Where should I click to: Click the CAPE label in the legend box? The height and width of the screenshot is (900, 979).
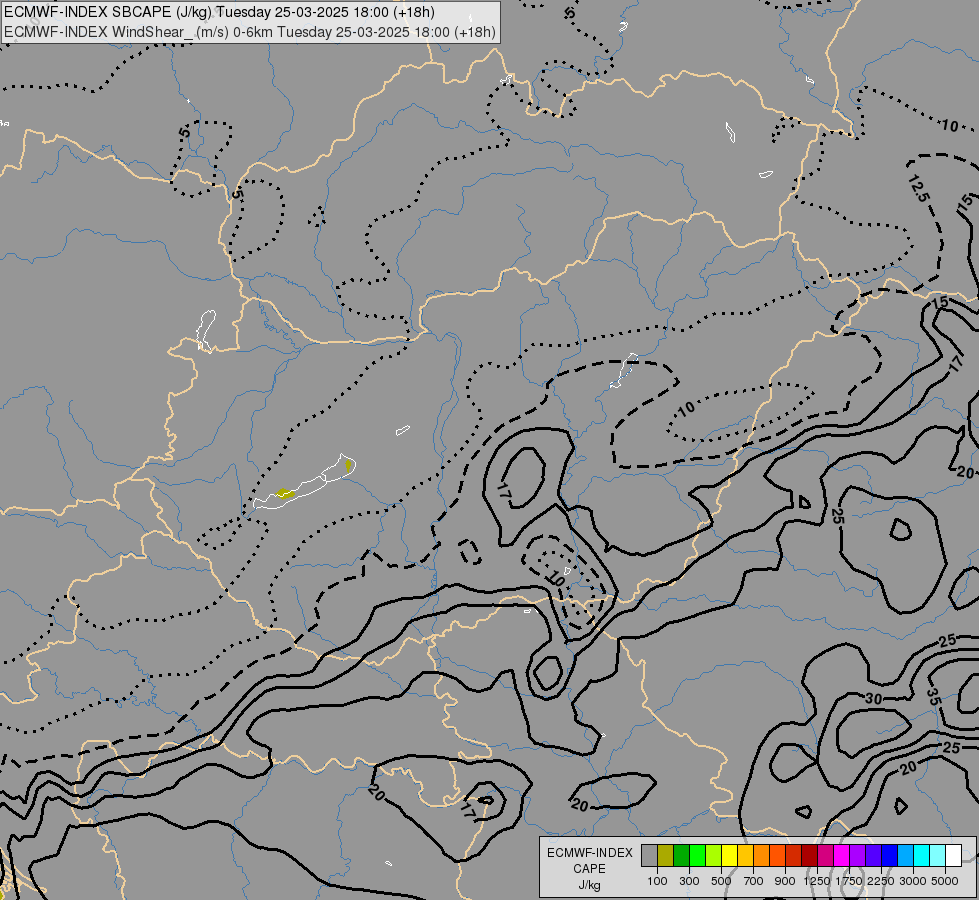tap(589, 869)
